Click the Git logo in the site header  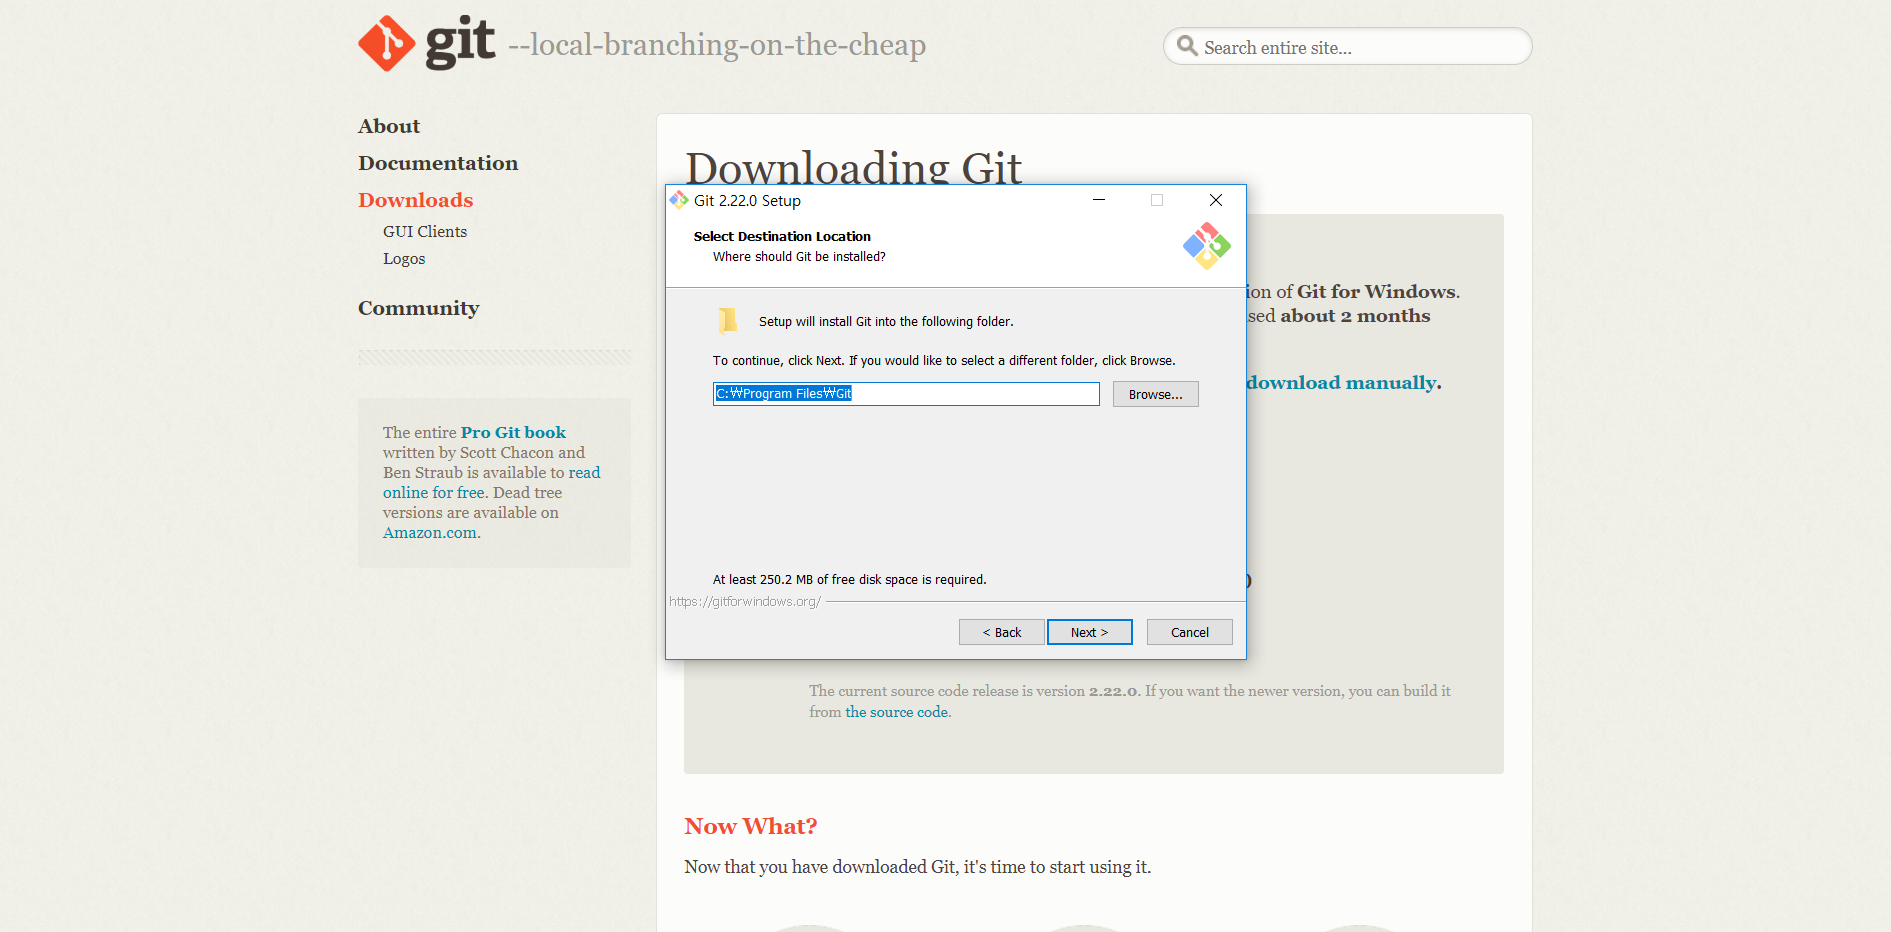coord(427,43)
